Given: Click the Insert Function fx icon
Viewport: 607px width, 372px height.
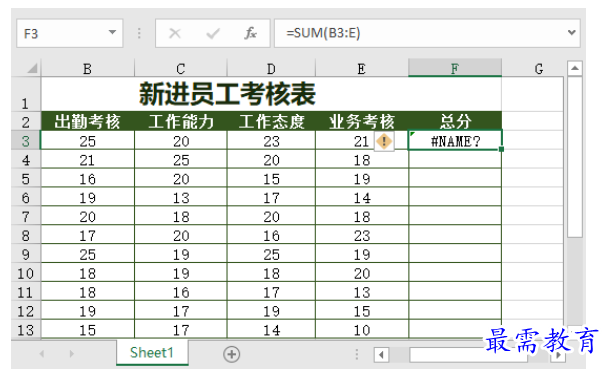Looking at the screenshot, I should (250, 33).
